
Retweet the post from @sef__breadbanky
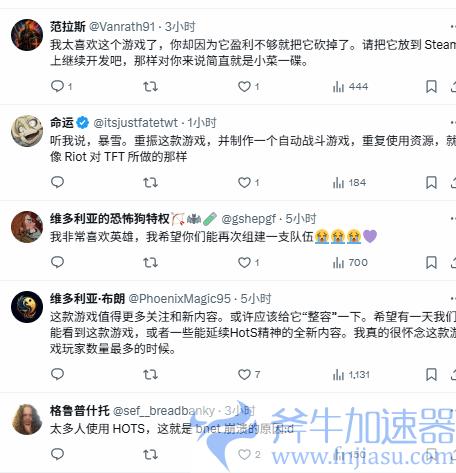point(150,454)
